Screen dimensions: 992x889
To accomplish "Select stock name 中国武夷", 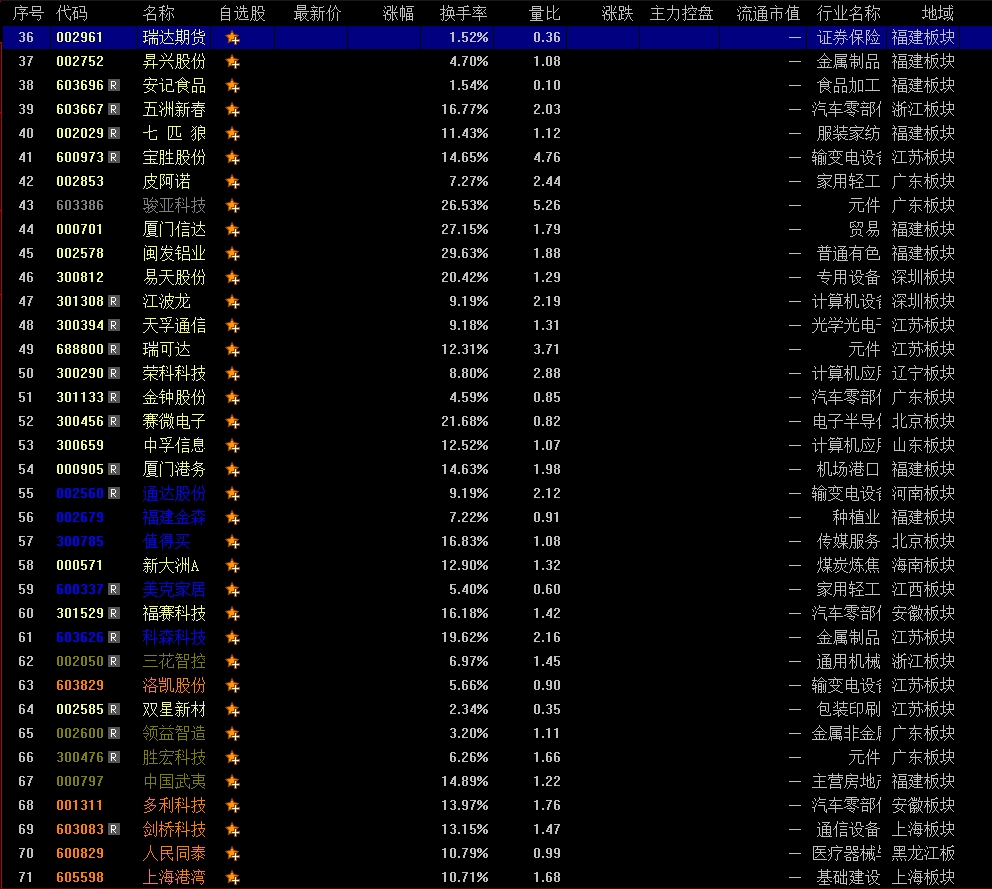I will [x=174, y=781].
